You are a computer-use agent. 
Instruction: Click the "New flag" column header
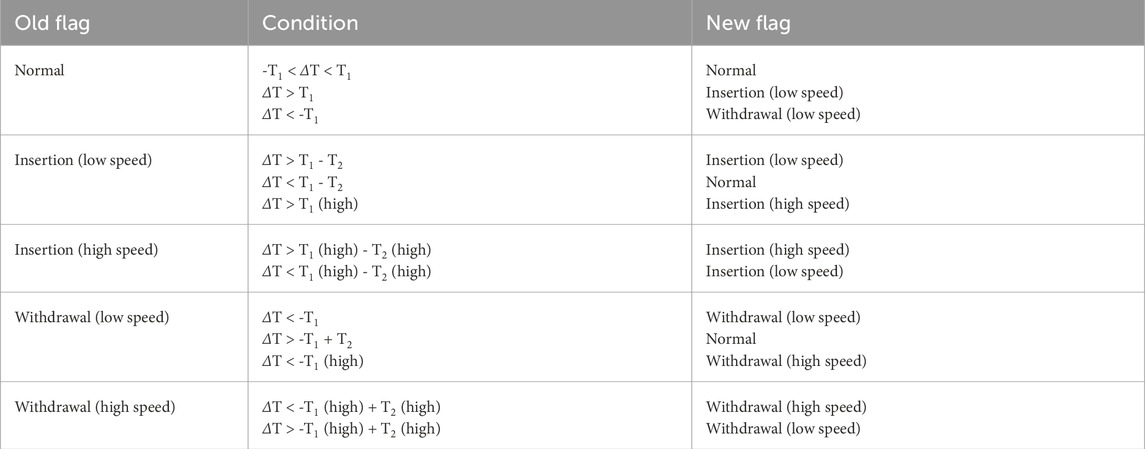(748, 22)
